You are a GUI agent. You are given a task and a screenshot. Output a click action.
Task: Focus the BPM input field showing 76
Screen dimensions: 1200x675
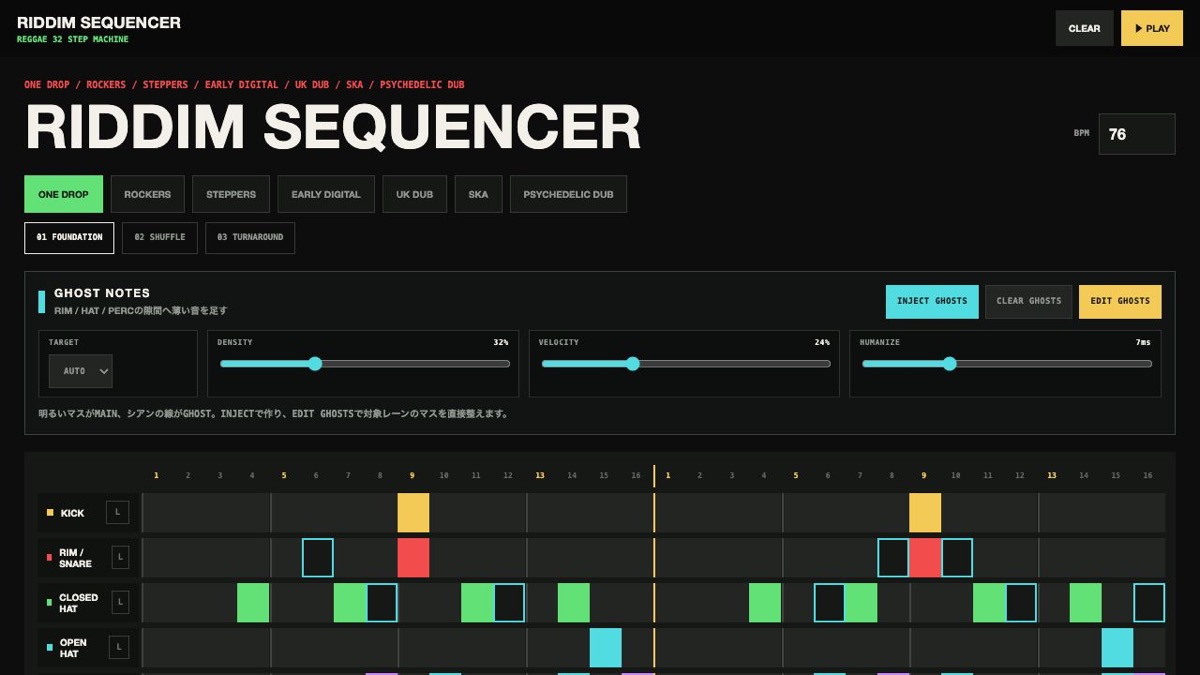(x=1137, y=134)
